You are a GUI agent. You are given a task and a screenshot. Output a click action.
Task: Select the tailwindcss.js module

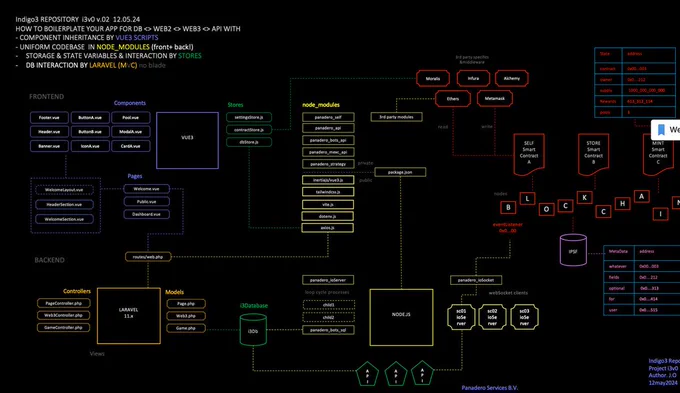click(x=328, y=192)
